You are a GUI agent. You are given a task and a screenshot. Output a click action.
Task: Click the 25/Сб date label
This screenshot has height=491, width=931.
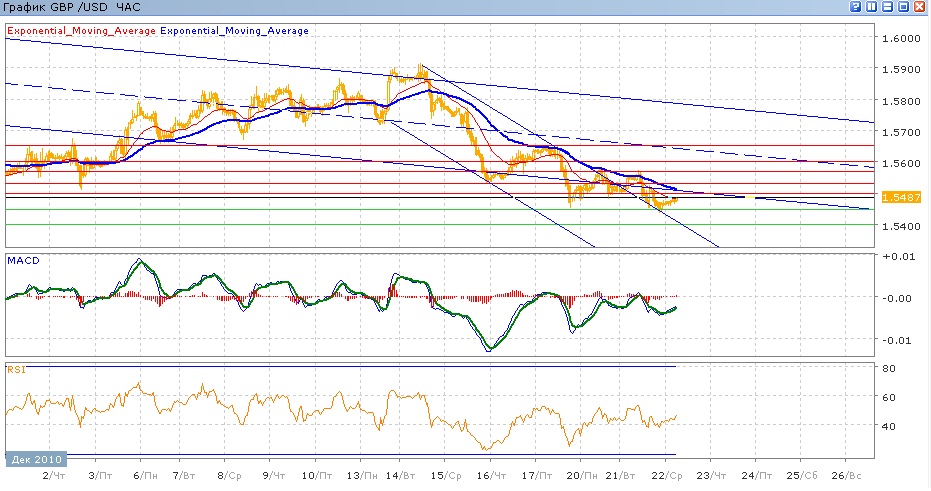802,476
